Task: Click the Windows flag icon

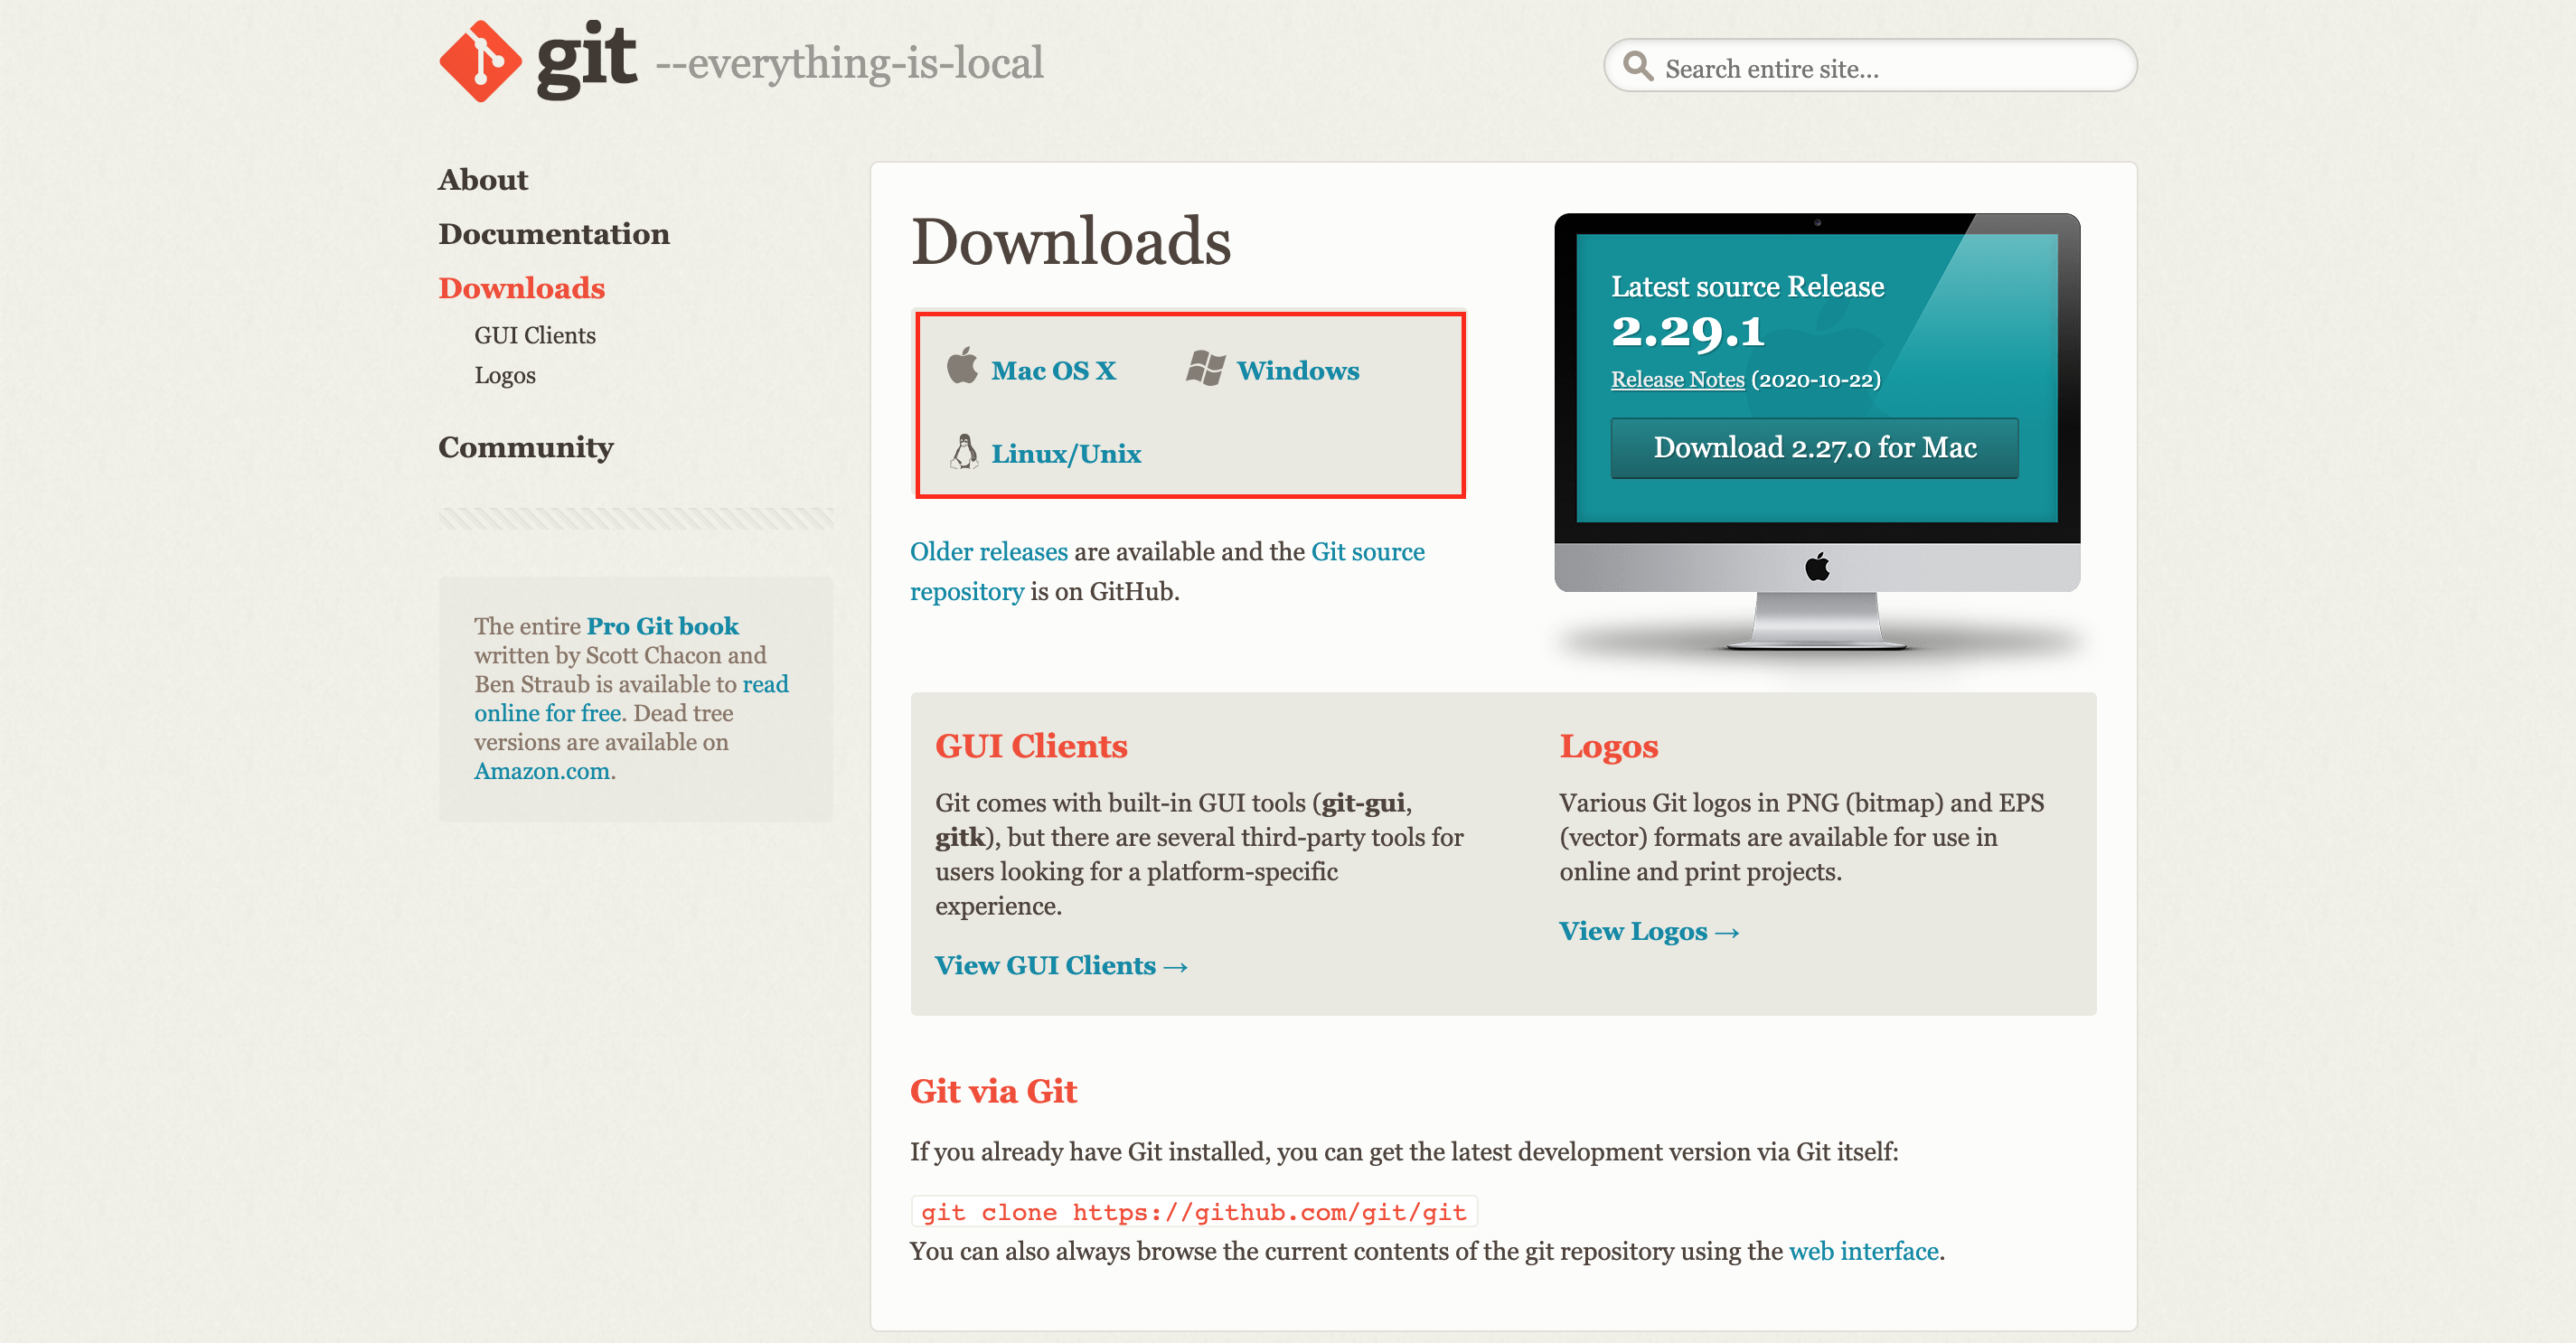Action: click(1205, 368)
